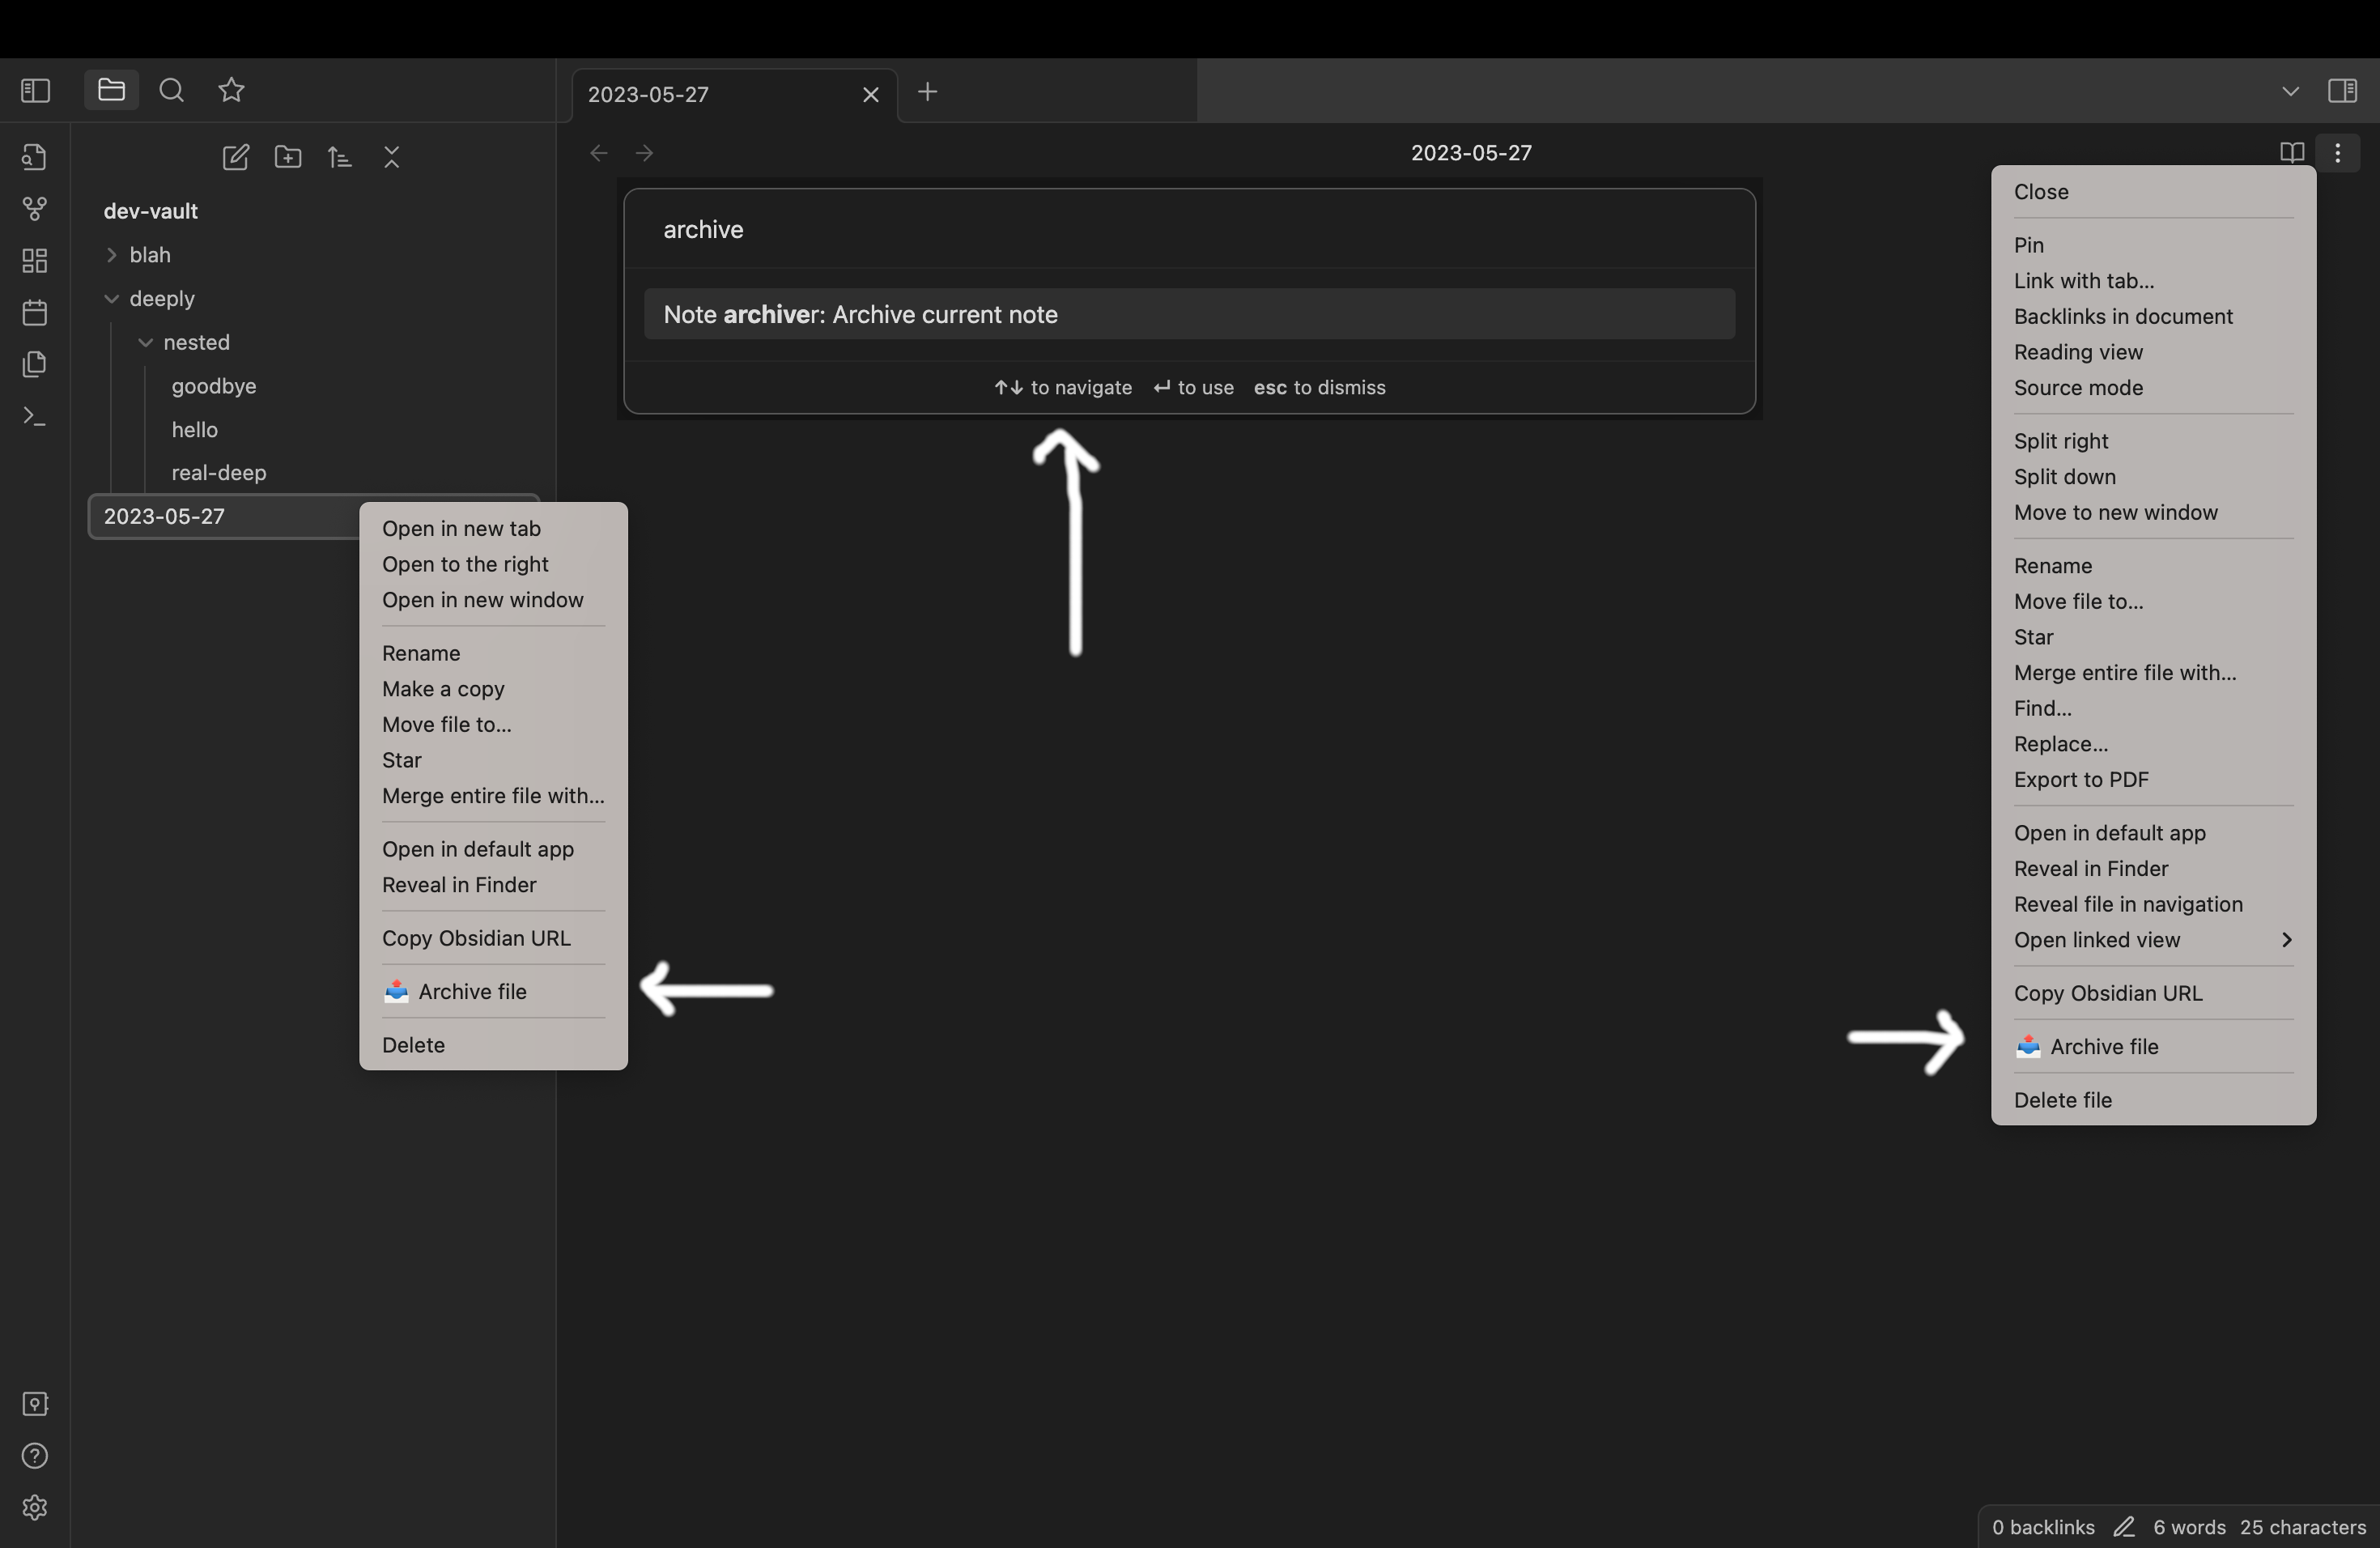Open the tab list dropdown chevron
2380x1548 pixels.
point(2290,91)
